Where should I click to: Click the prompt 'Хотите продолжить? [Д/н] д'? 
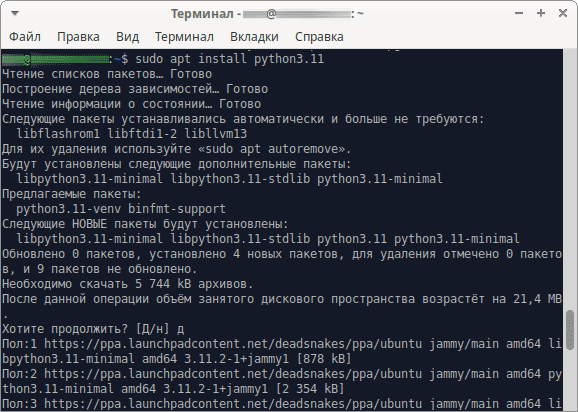(93, 329)
